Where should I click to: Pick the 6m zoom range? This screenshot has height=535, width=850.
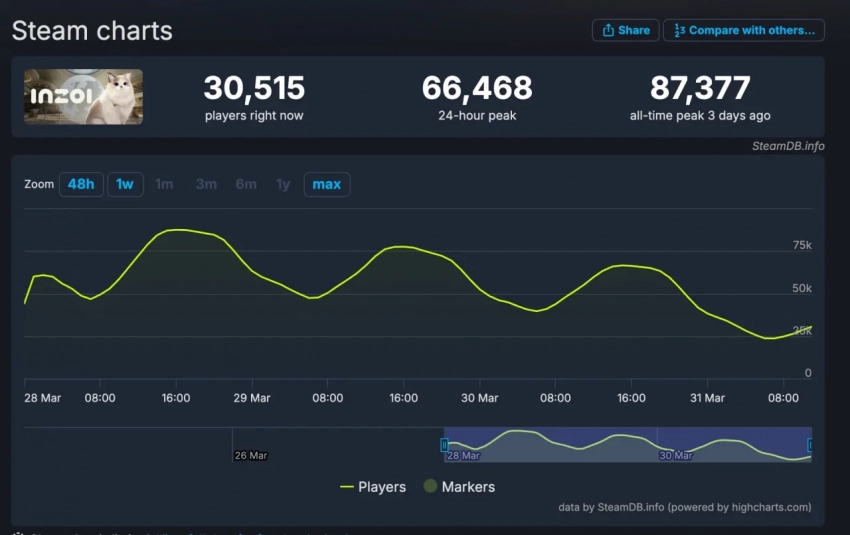[x=246, y=184]
